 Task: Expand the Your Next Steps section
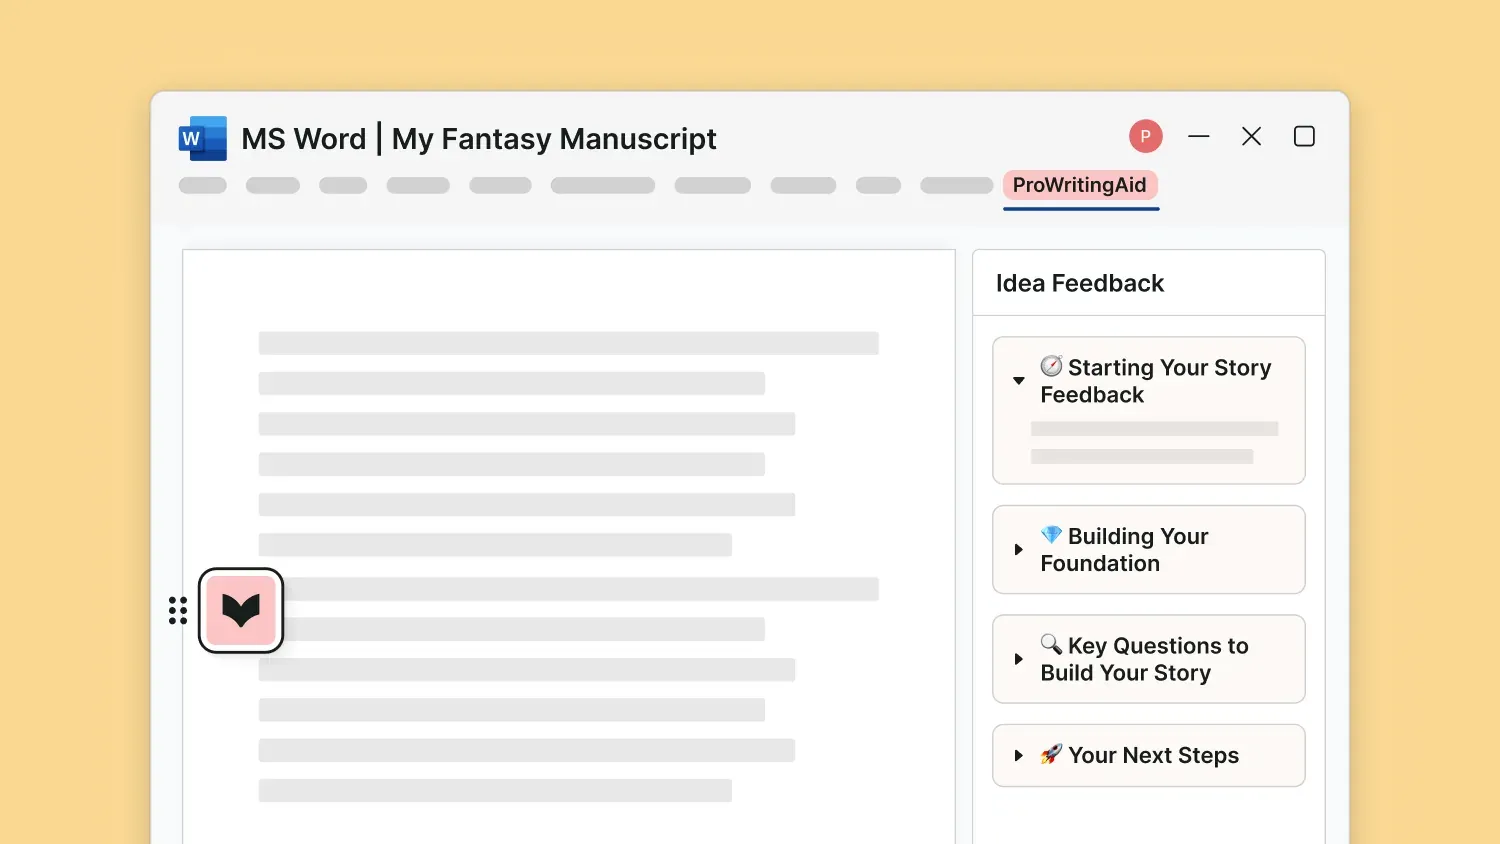point(1018,756)
